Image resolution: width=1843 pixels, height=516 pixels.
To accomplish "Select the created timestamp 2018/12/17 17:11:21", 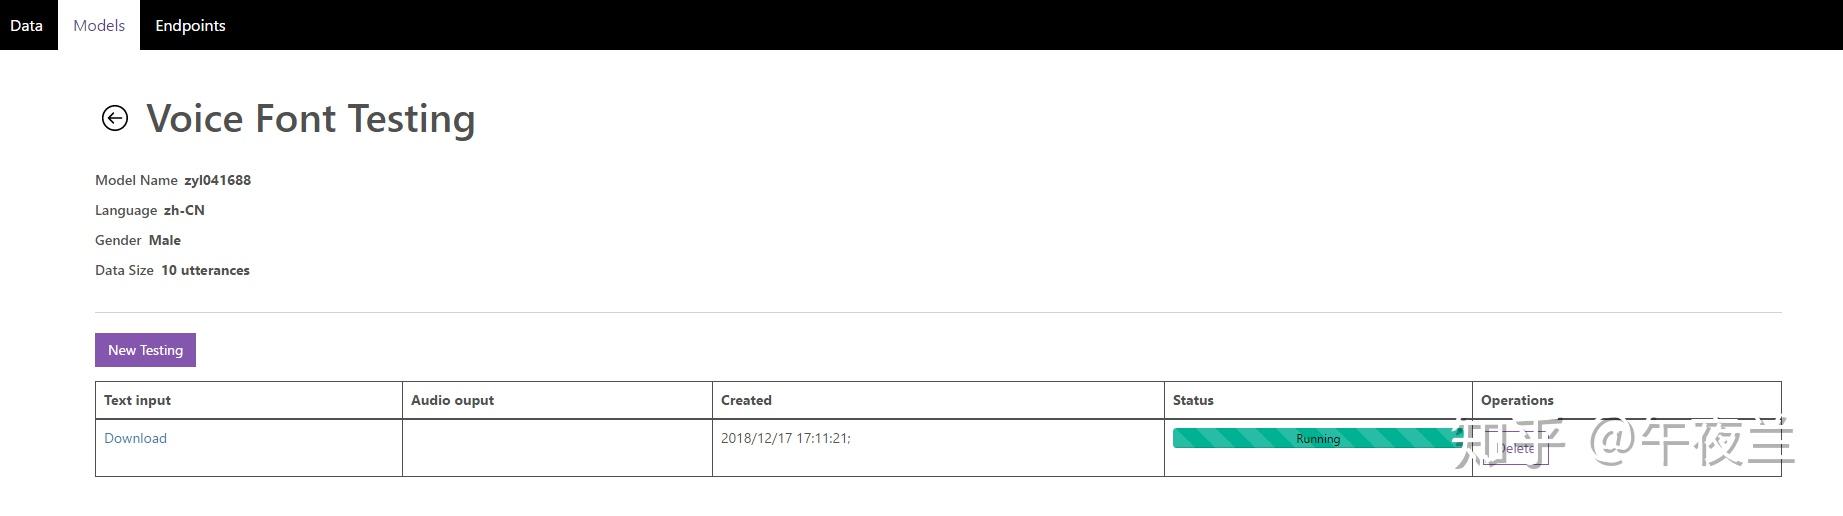I will coord(785,438).
